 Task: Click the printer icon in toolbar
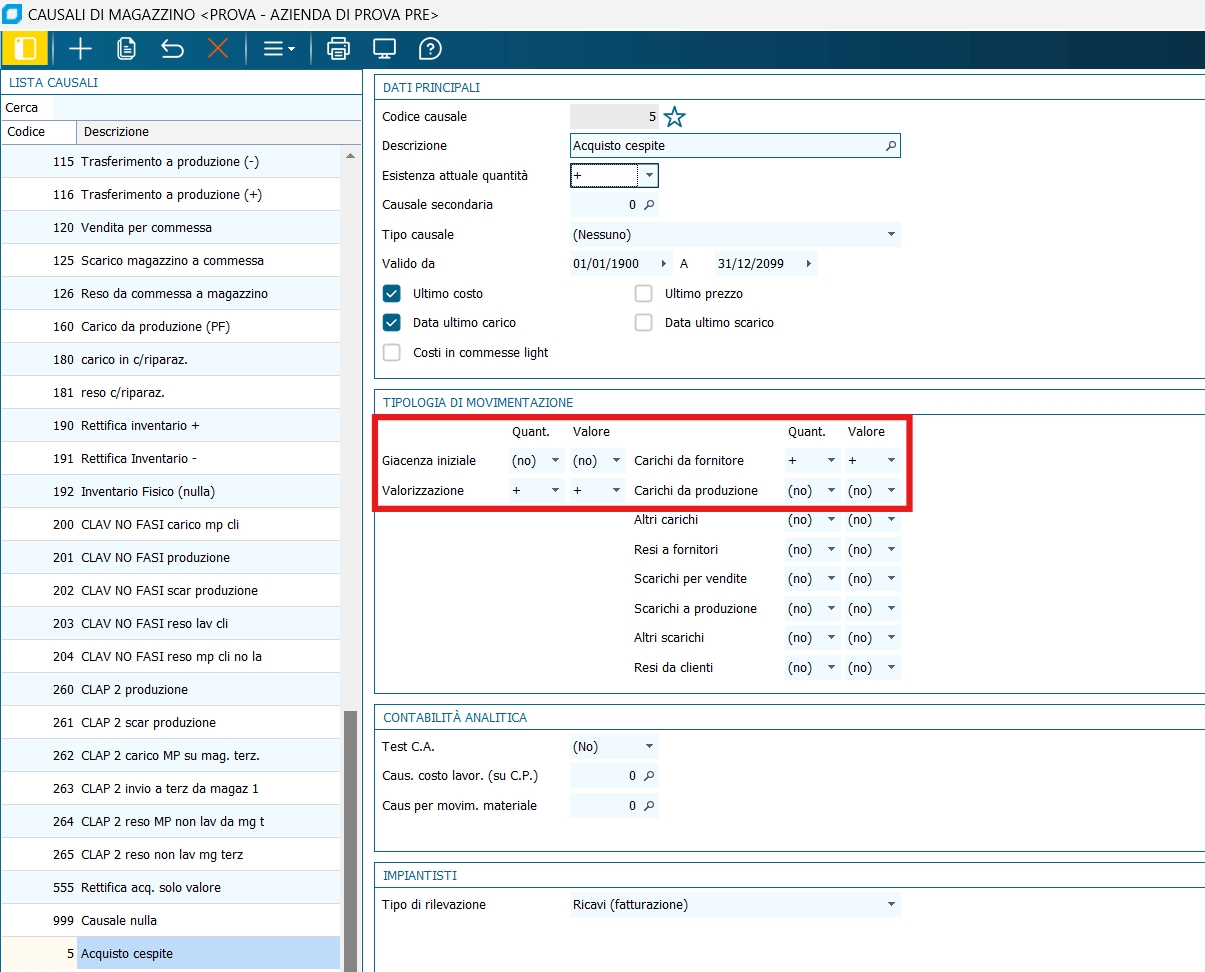point(339,49)
